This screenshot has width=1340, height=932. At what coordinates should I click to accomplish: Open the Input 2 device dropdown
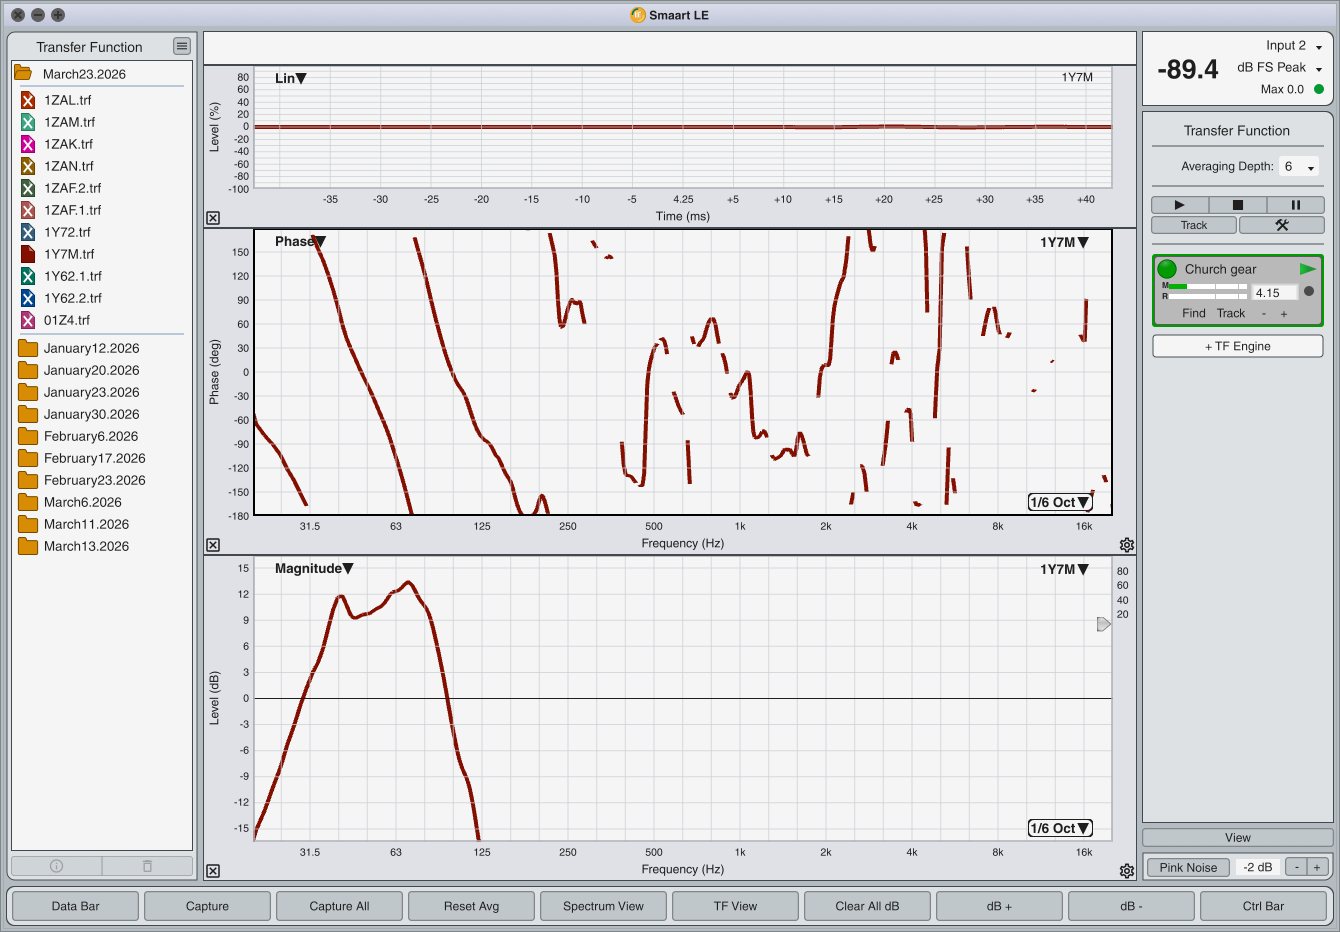point(1294,46)
